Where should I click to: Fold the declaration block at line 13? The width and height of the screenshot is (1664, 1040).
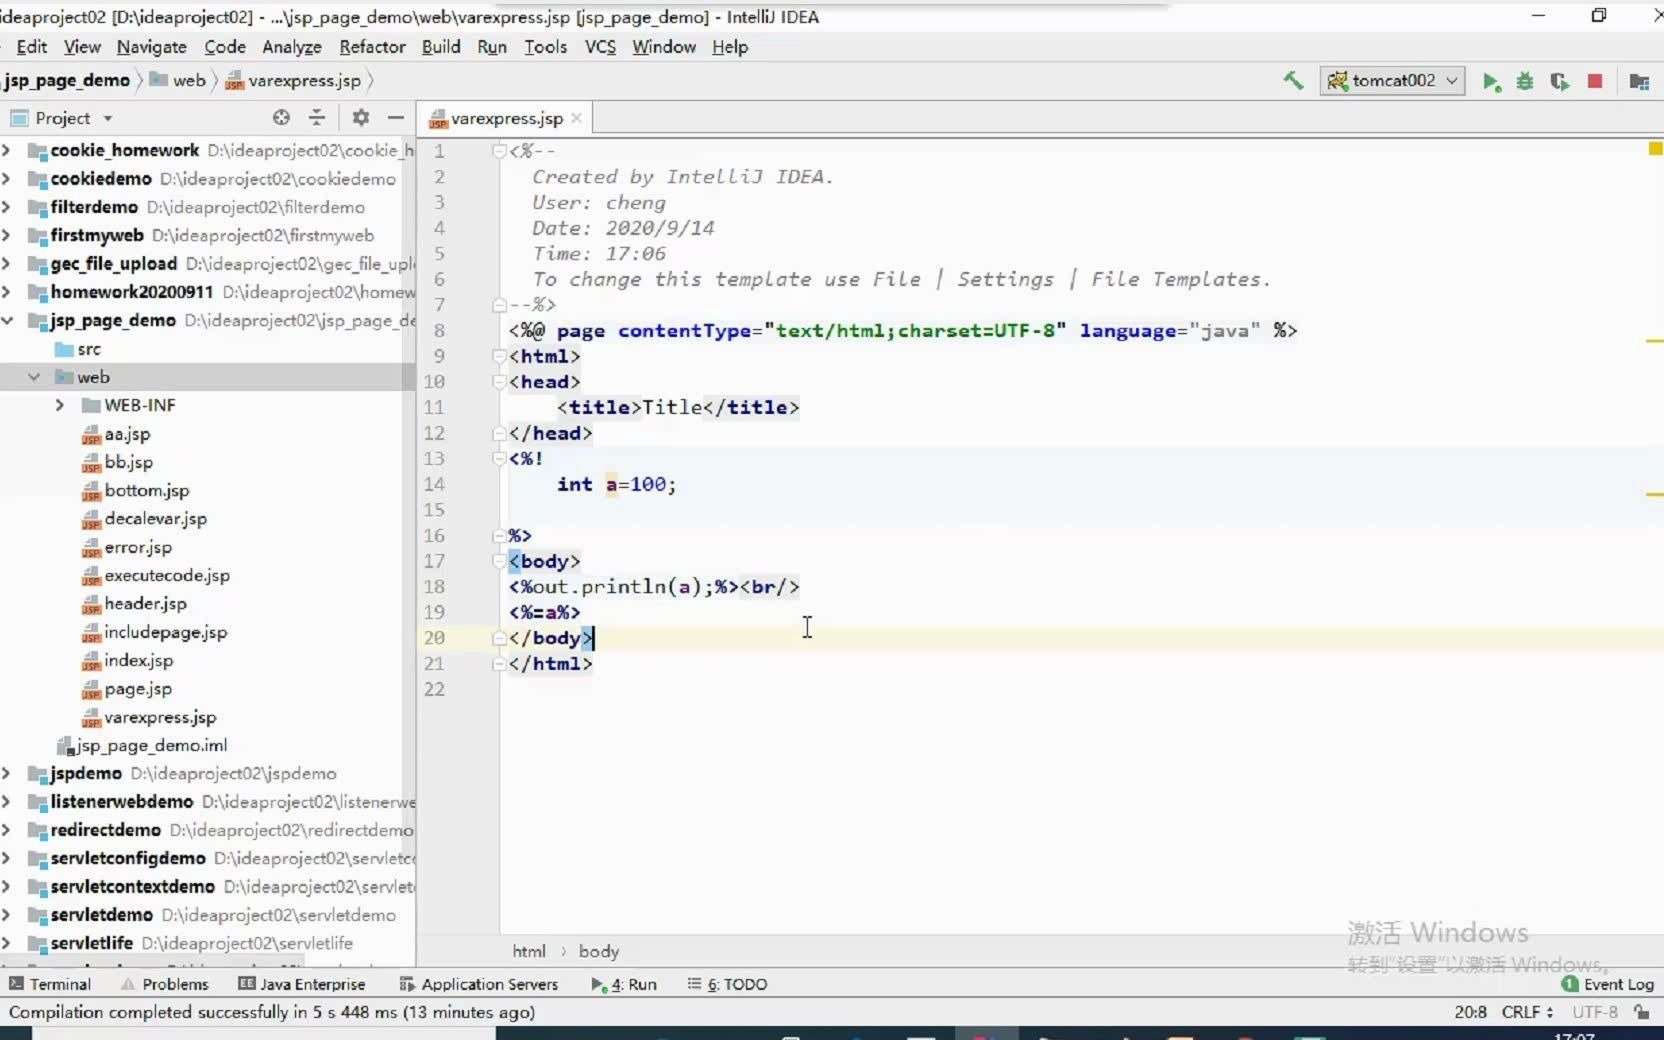tap(499, 458)
